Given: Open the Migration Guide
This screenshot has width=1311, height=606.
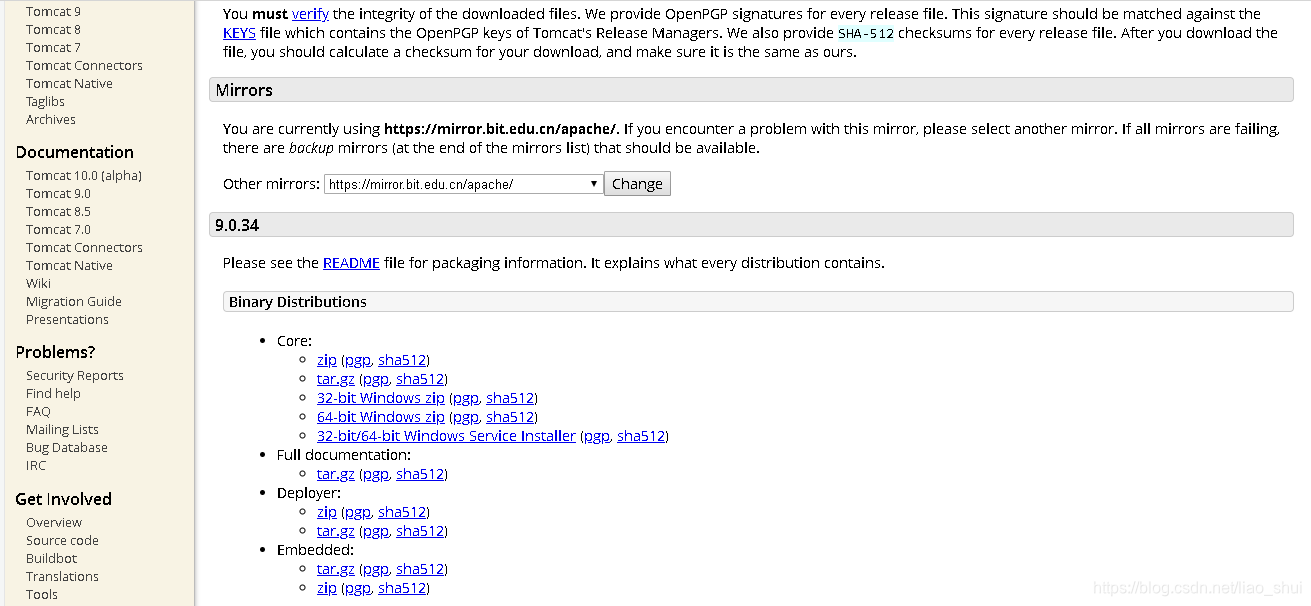Looking at the screenshot, I should [74, 302].
